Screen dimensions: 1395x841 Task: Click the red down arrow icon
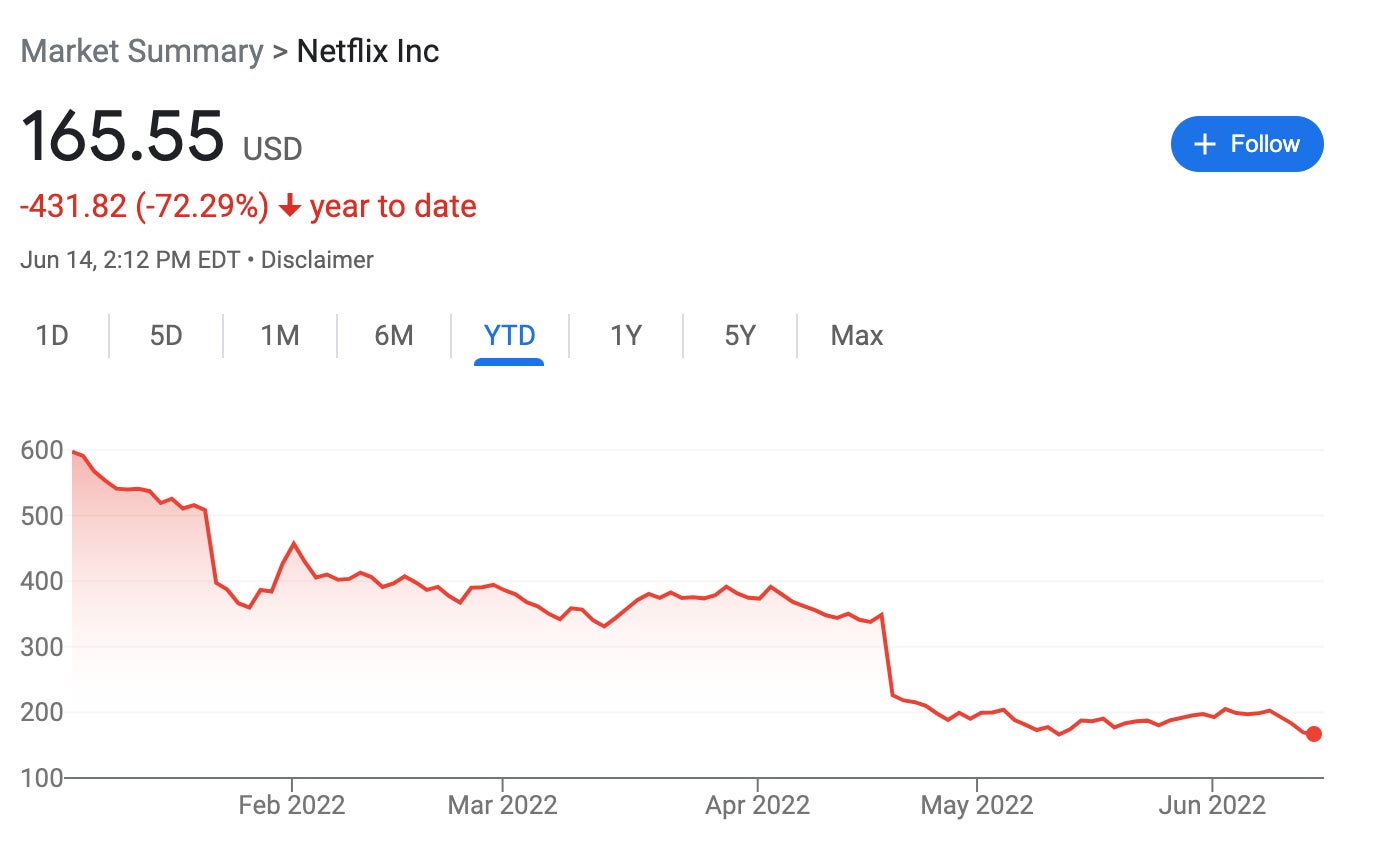tap(290, 207)
